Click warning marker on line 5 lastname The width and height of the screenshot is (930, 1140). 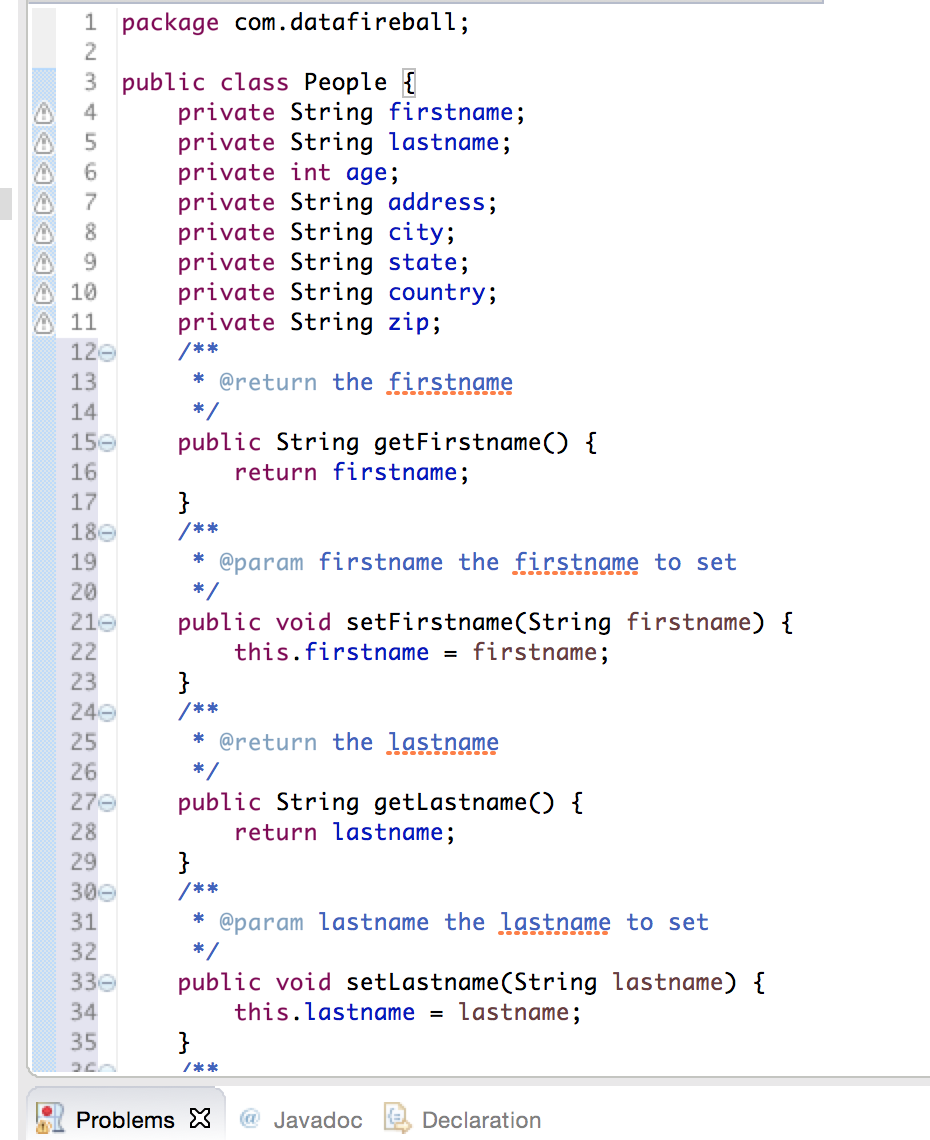tap(44, 142)
